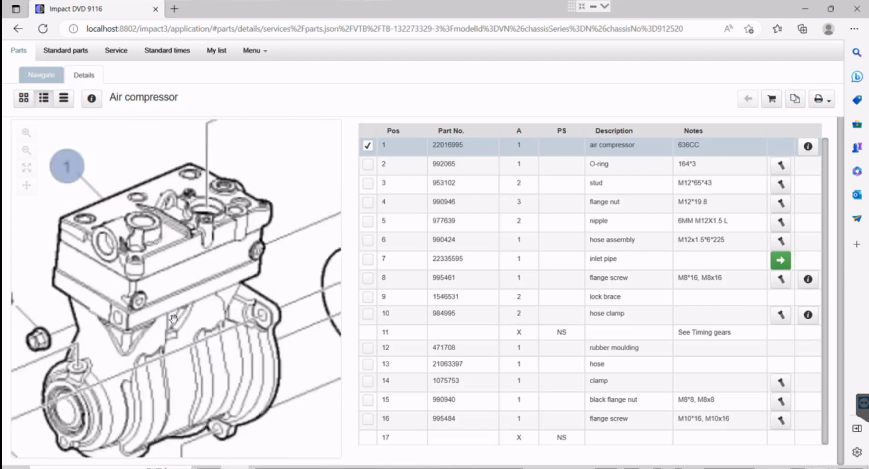Open info icon for air compressor row
Screen dimensions: 869x469
click(x=808, y=146)
